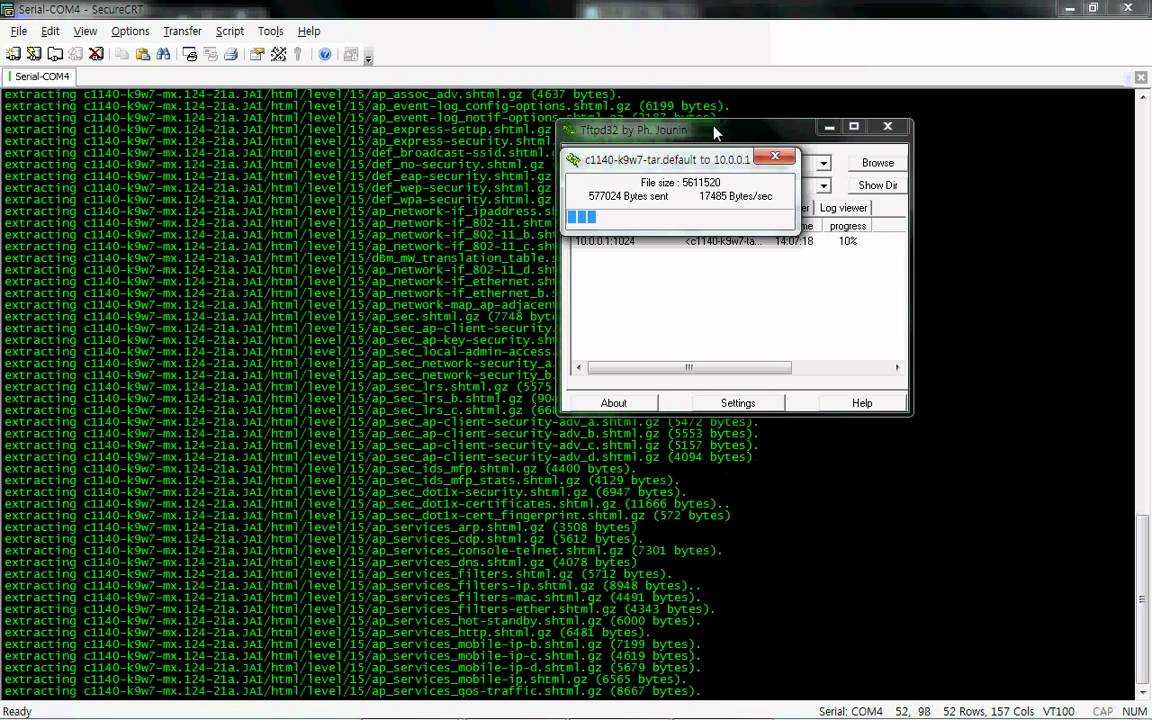Click terminal vertical scrollbar up arrow
Viewport: 1152px width, 720px height.
tap(1144, 96)
